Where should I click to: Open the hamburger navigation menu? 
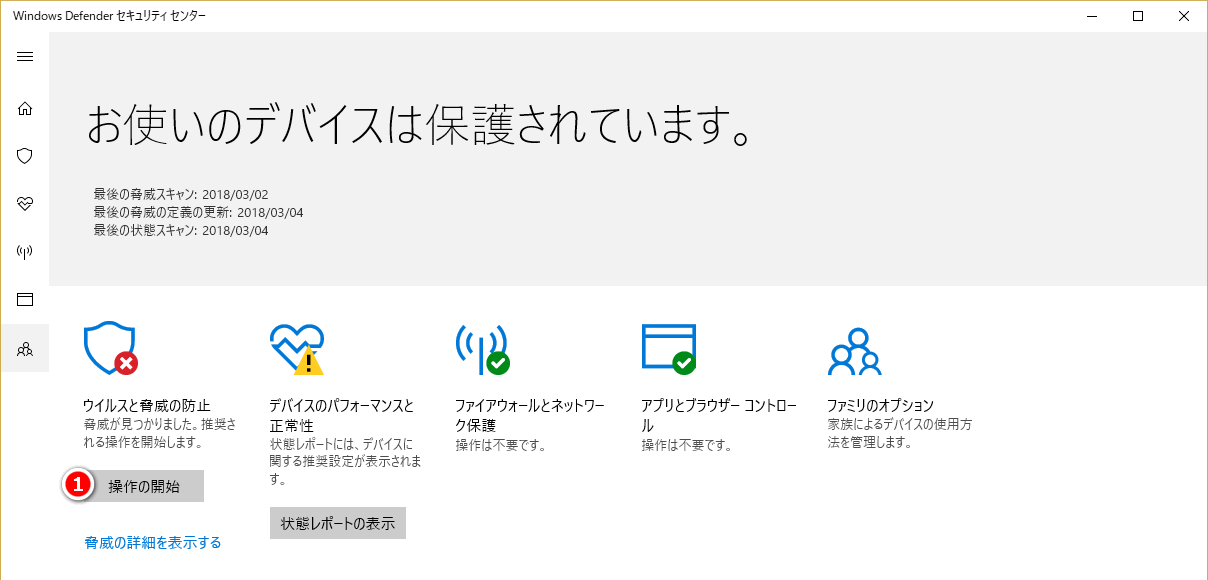[25, 56]
